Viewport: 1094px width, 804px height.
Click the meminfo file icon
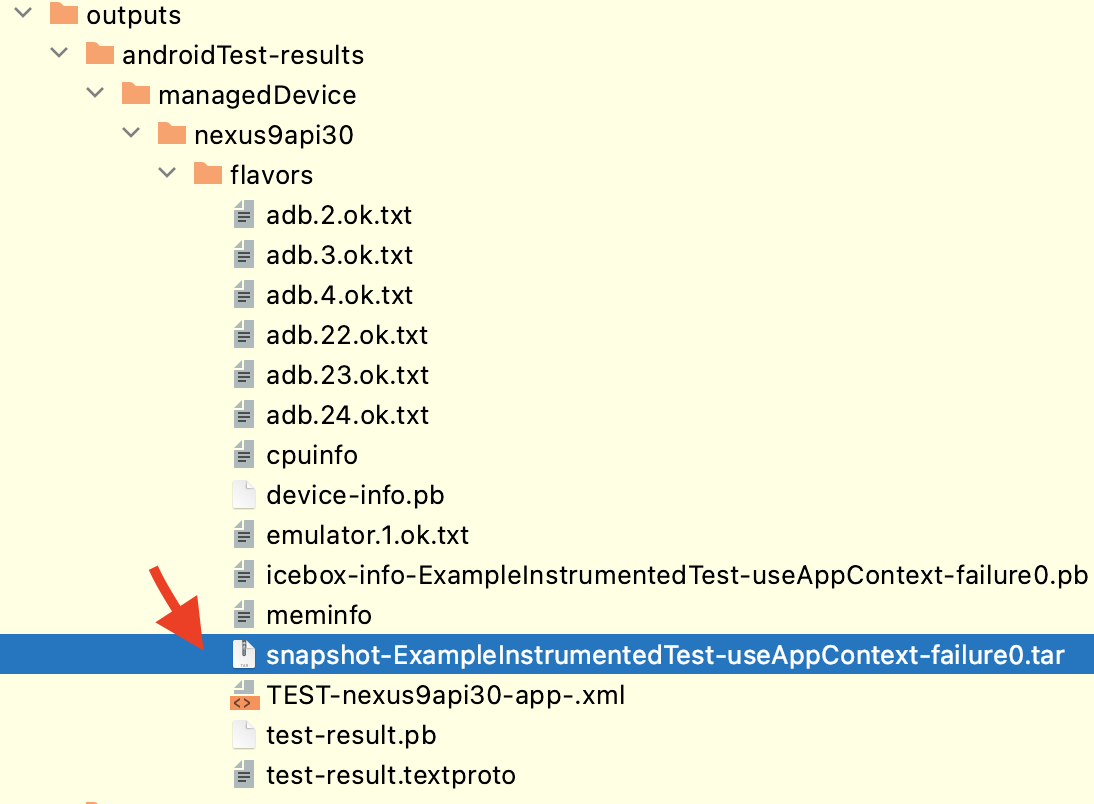tap(243, 614)
